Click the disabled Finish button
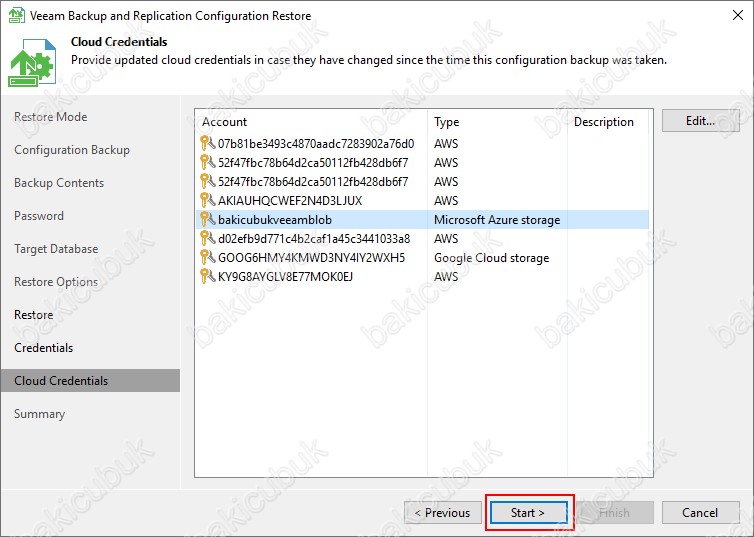 pos(615,512)
